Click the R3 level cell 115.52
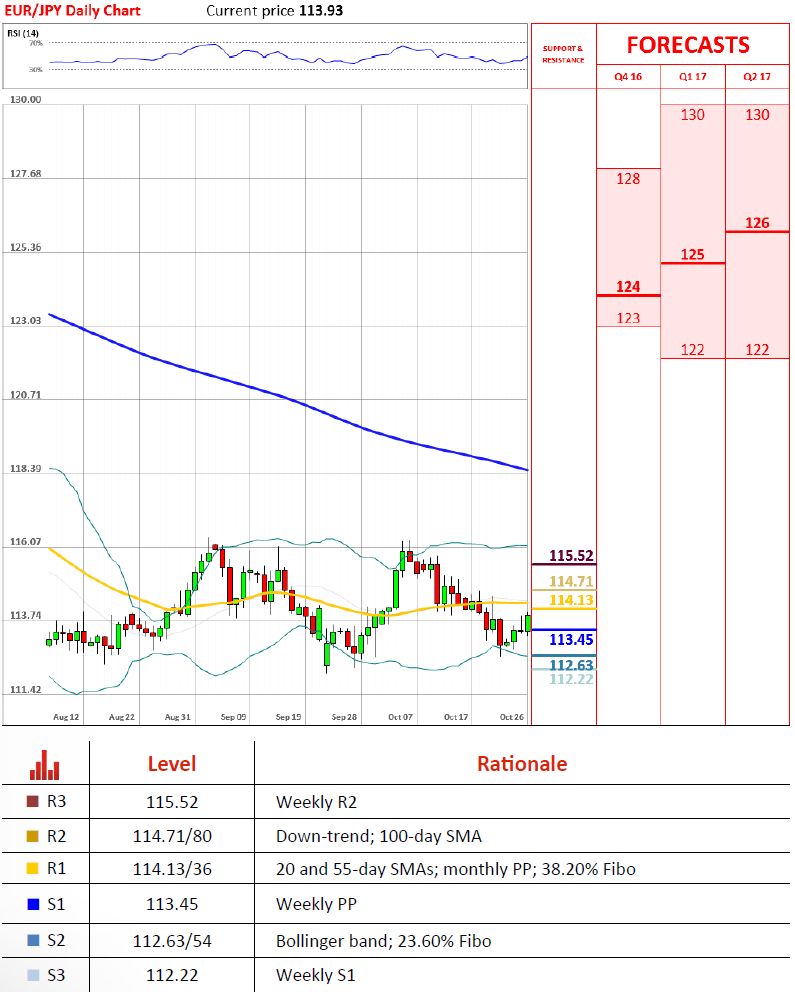This screenshot has width=795, height=992. (x=172, y=802)
